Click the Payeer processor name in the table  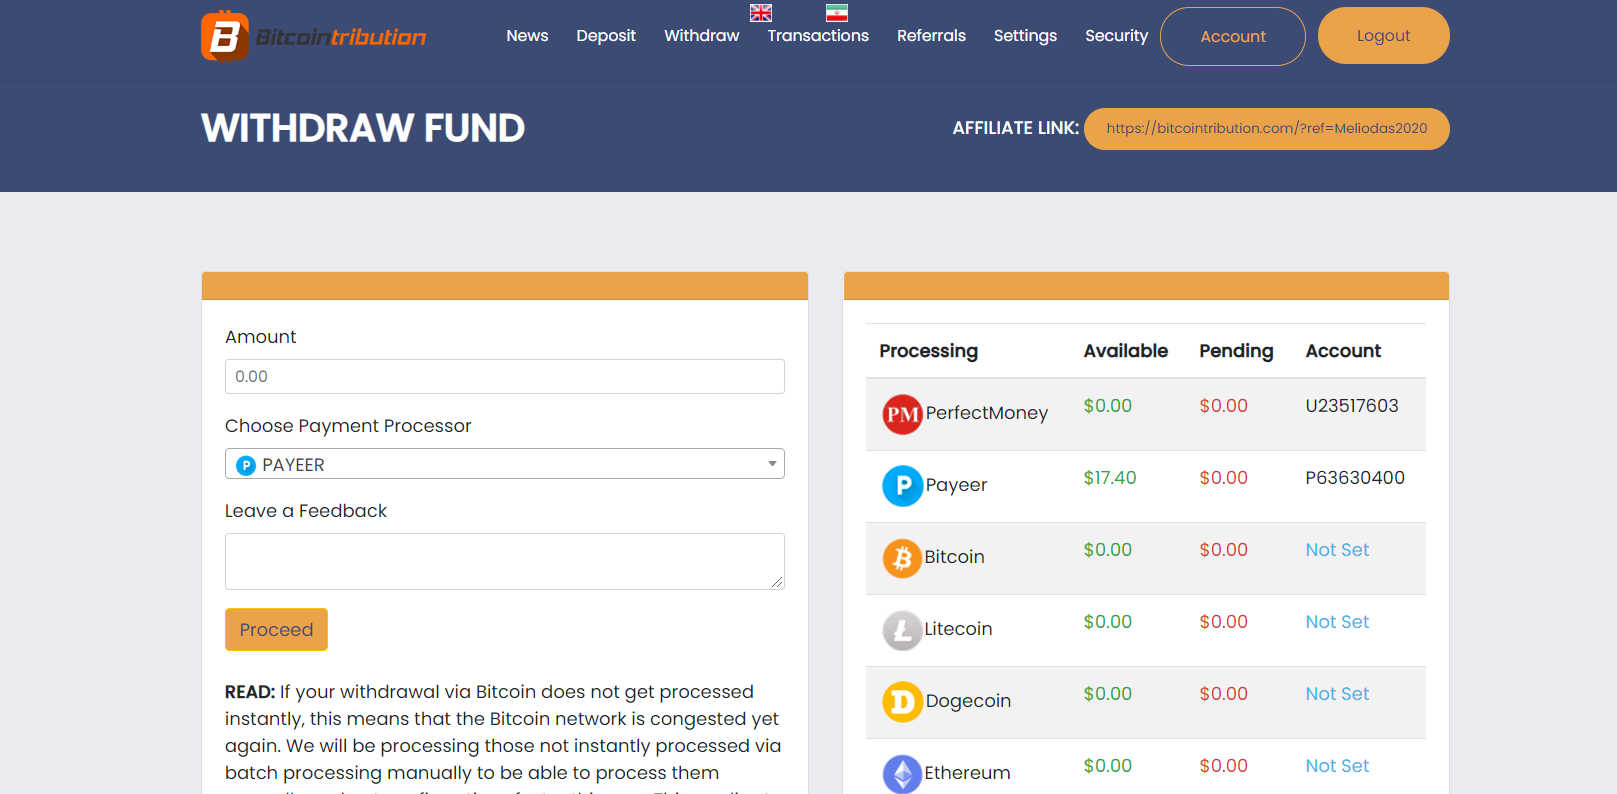coord(956,485)
